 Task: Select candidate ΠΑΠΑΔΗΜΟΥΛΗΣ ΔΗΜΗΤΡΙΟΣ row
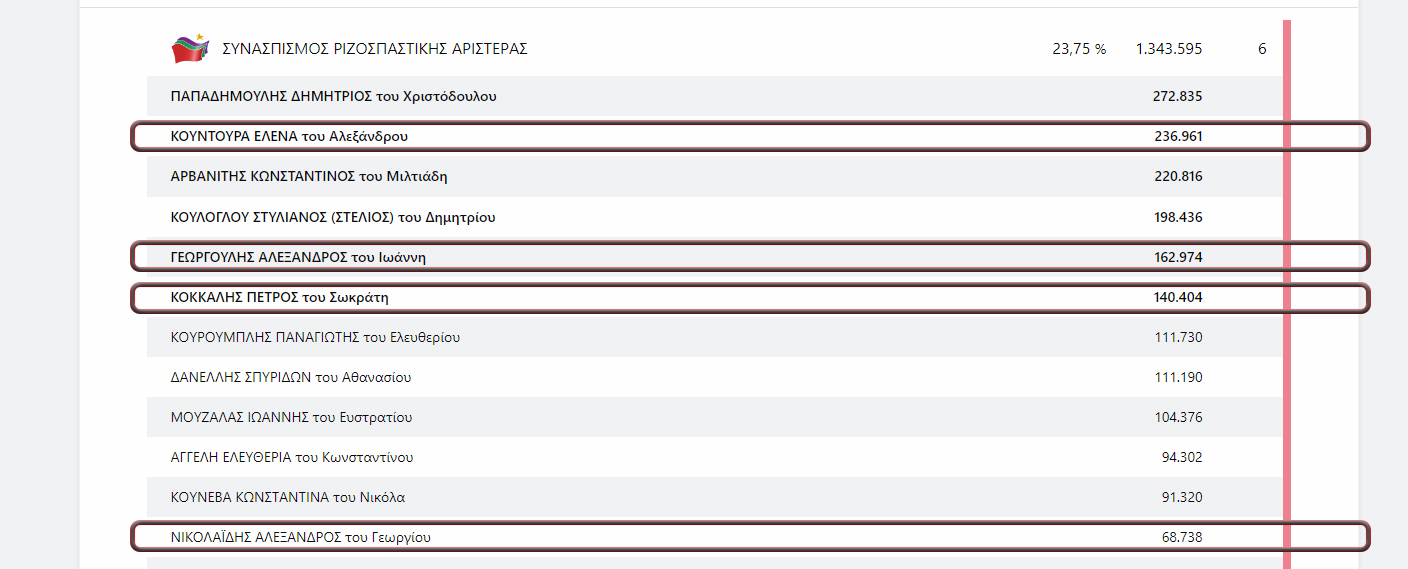click(x=714, y=96)
